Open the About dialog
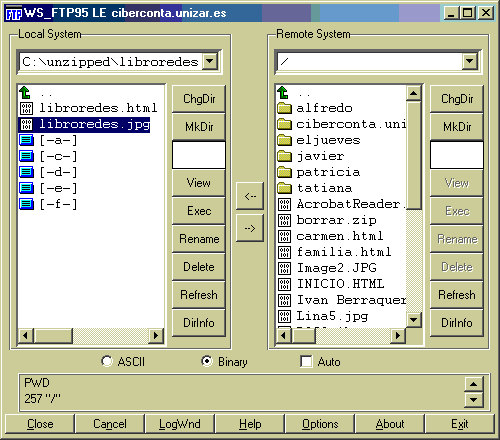This screenshot has height=440, width=500. click(x=390, y=424)
